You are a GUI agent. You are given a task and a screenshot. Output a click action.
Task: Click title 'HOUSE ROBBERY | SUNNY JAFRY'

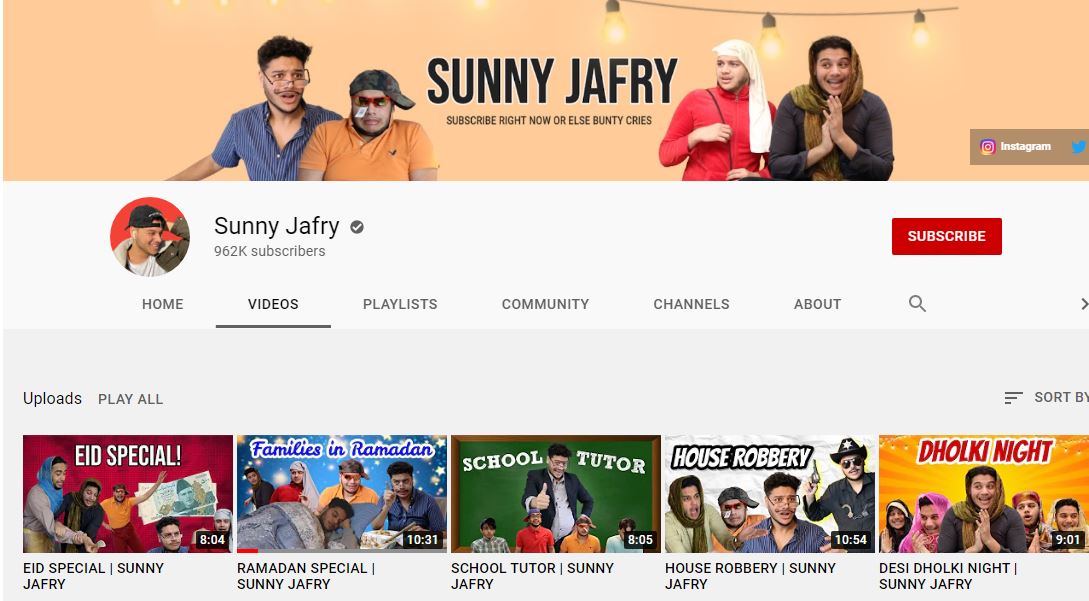[x=750, y=576]
